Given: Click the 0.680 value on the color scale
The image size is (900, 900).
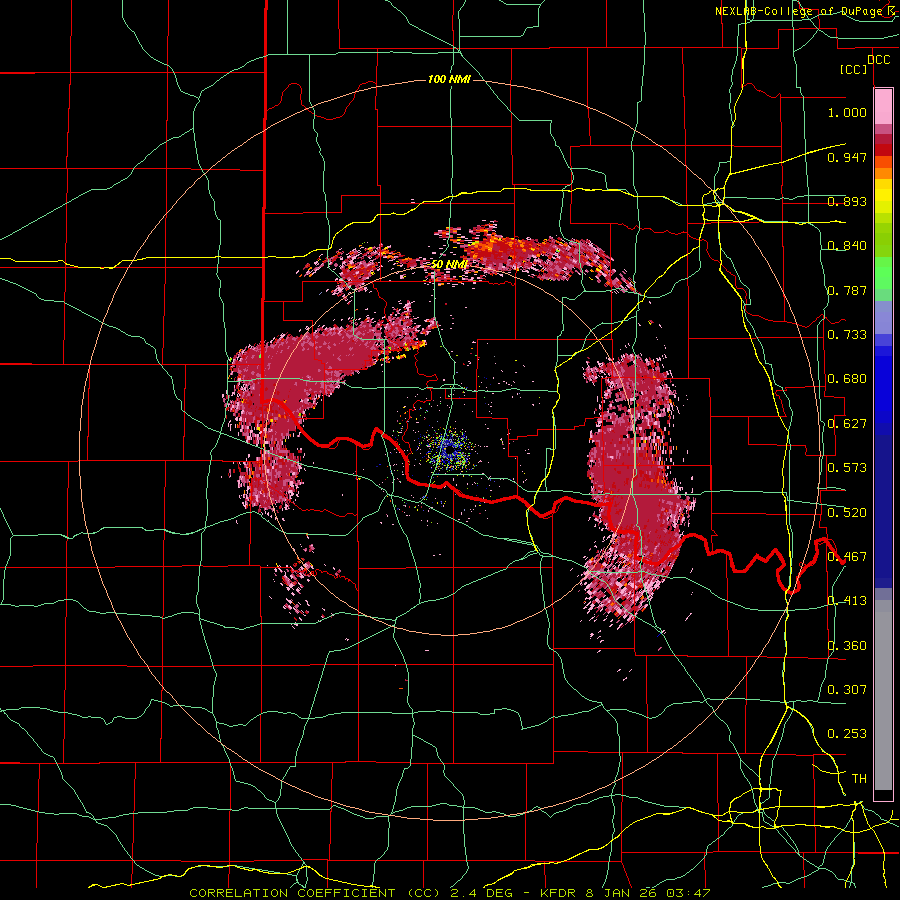Looking at the screenshot, I should click(x=847, y=379).
